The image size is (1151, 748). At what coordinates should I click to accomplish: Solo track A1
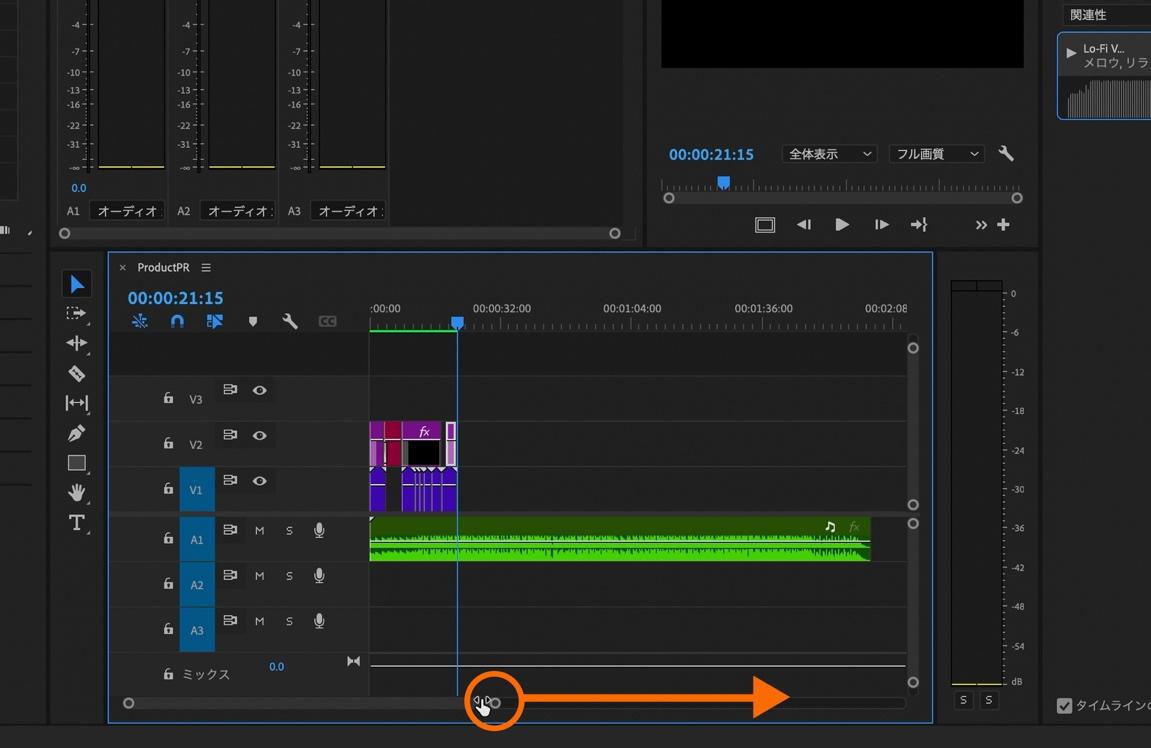[x=289, y=531]
